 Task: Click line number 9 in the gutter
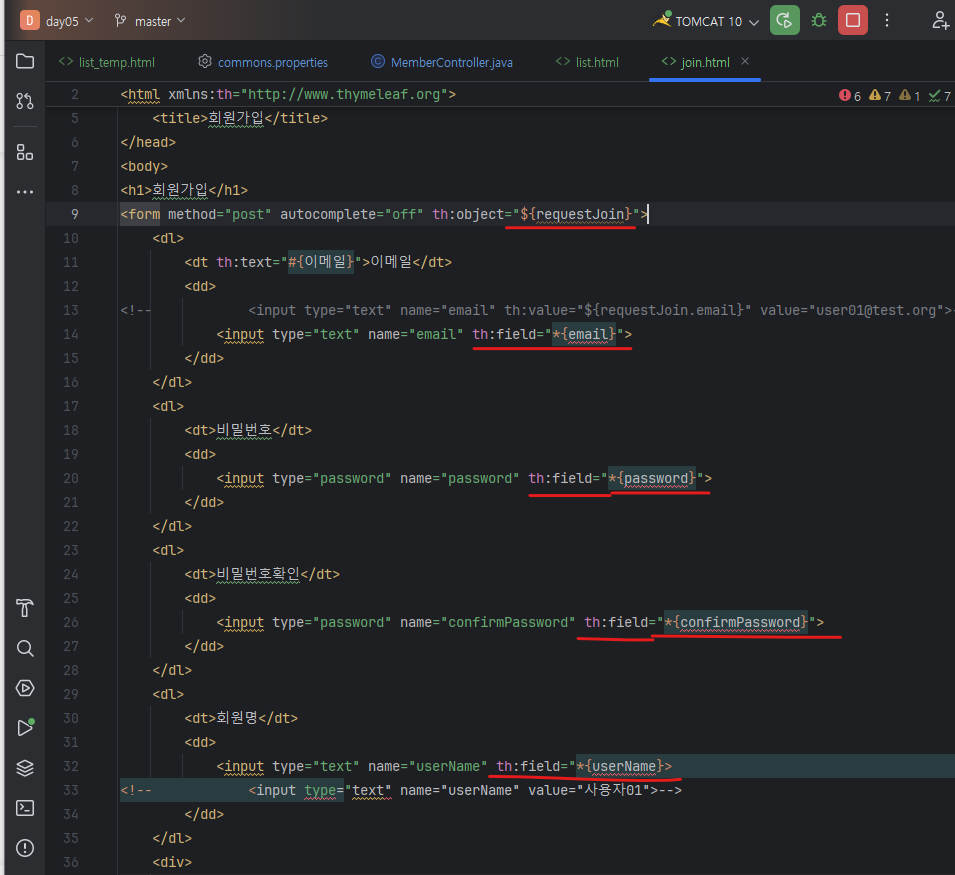74,214
